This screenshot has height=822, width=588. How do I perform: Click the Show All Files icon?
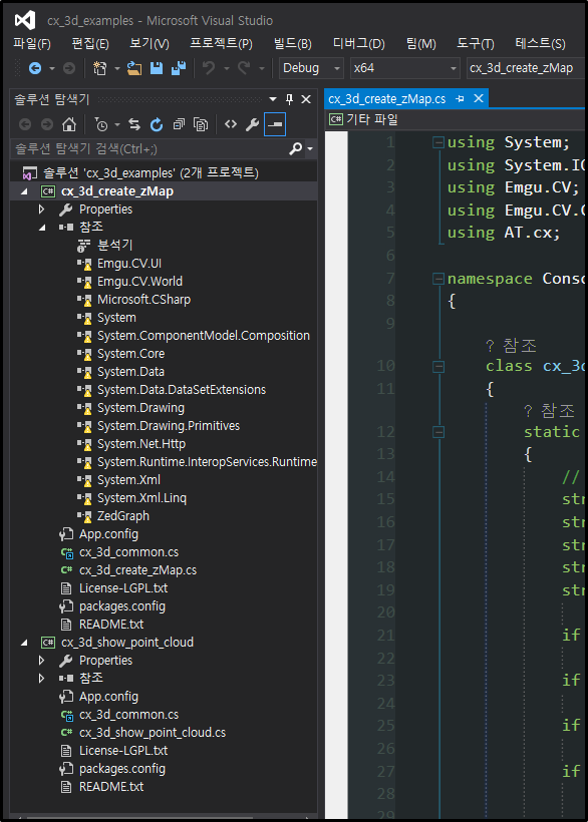(x=201, y=124)
